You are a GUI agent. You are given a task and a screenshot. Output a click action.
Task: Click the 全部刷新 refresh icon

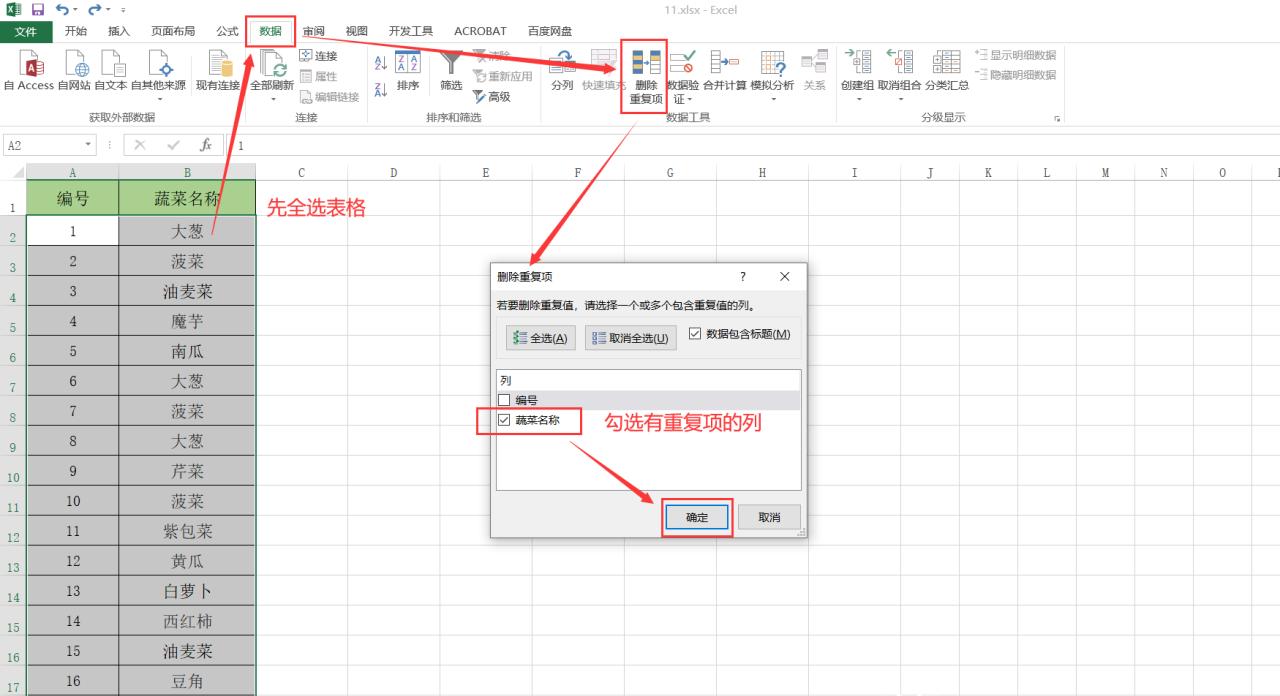click(271, 64)
